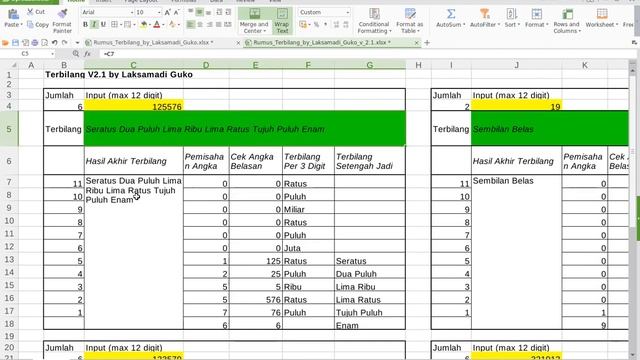The image size is (640, 360).
Task: Open the Worksheet menu
Action: 601,18
